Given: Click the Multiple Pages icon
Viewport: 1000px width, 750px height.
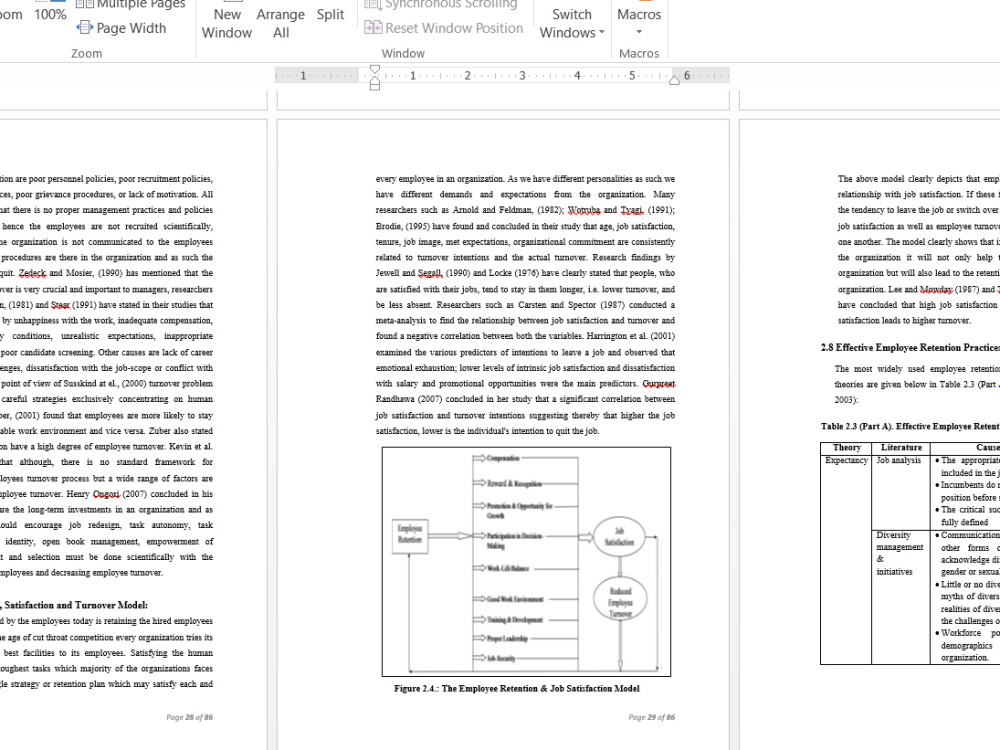Looking at the screenshot, I should (84, 4).
